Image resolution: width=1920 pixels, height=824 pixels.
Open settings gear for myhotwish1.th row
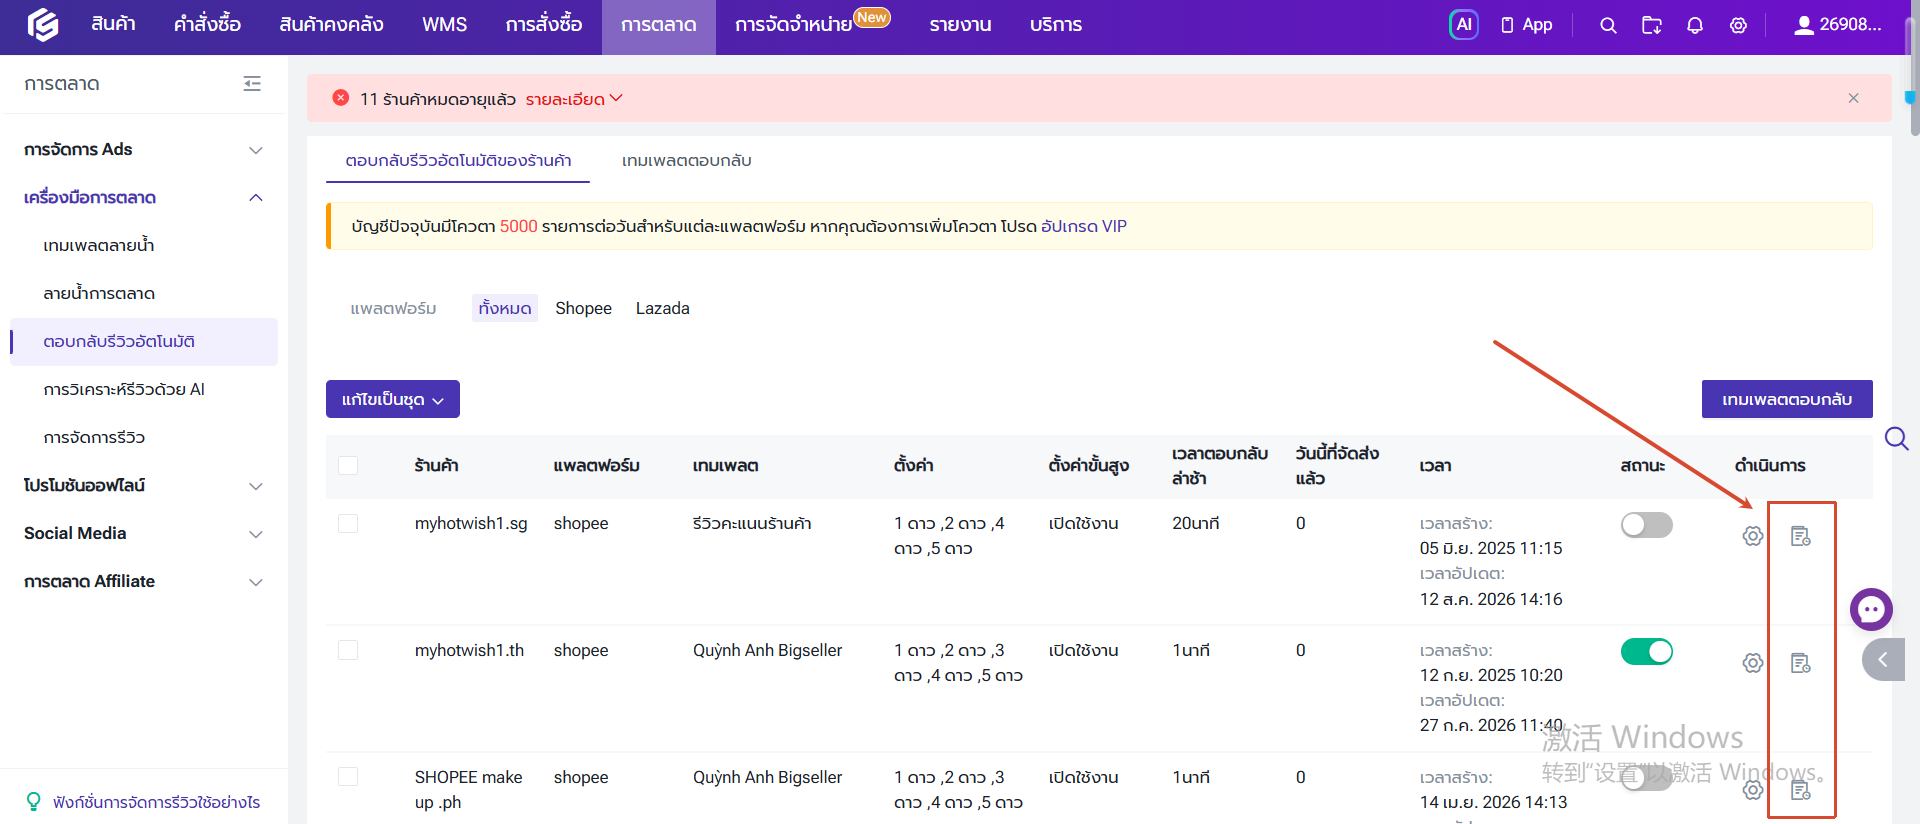point(1753,663)
